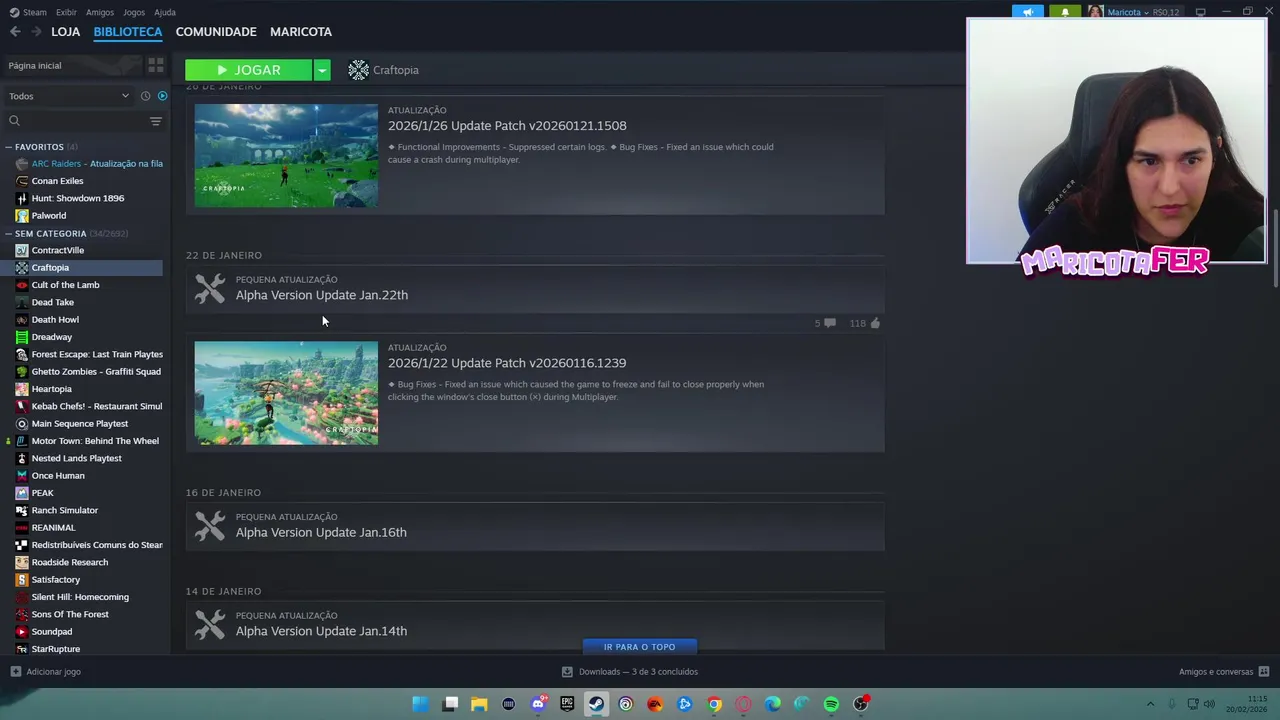Open the MARICOTA profile tab
Screen dimensions: 1280x720
(x=301, y=32)
